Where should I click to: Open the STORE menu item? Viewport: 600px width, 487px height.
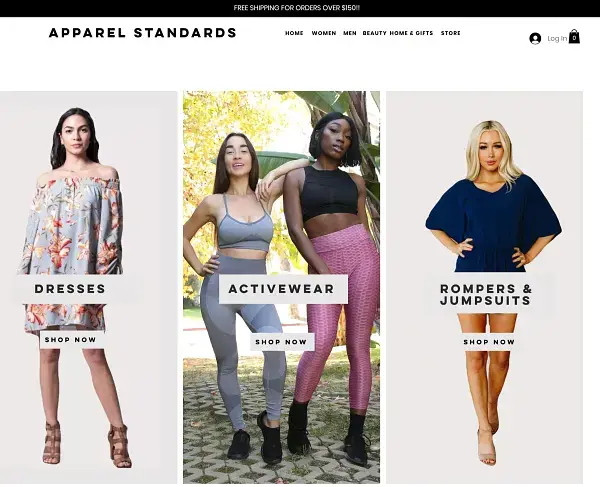(x=451, y=33)
